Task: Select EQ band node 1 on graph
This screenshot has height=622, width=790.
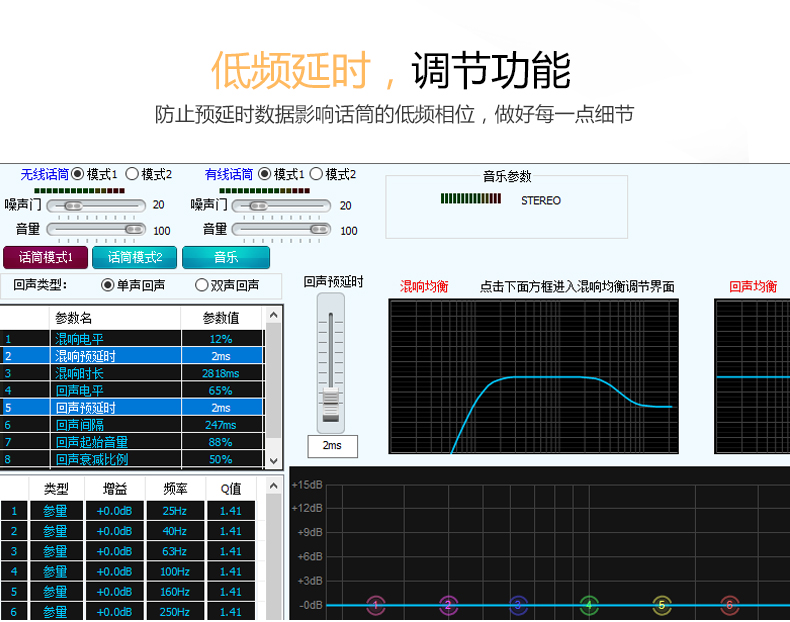Action: (x=375, y=605)
